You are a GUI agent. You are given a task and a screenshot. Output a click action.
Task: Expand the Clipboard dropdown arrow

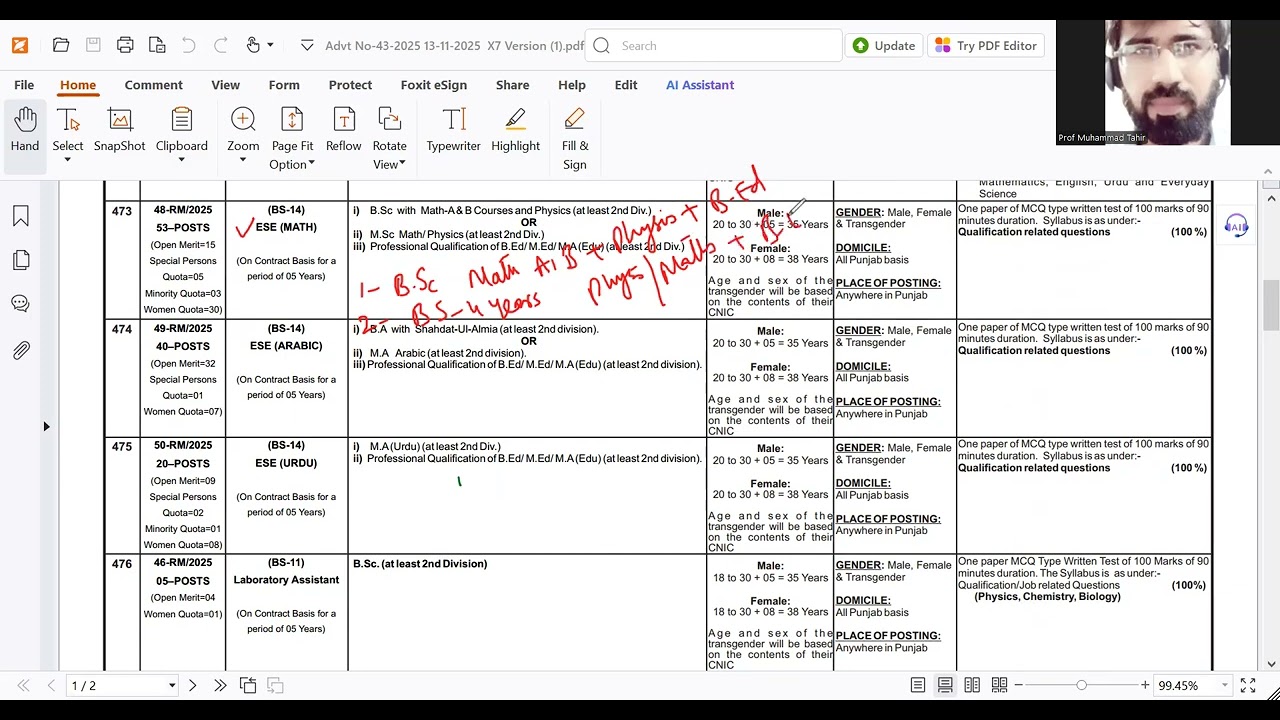tap(181, 161)
